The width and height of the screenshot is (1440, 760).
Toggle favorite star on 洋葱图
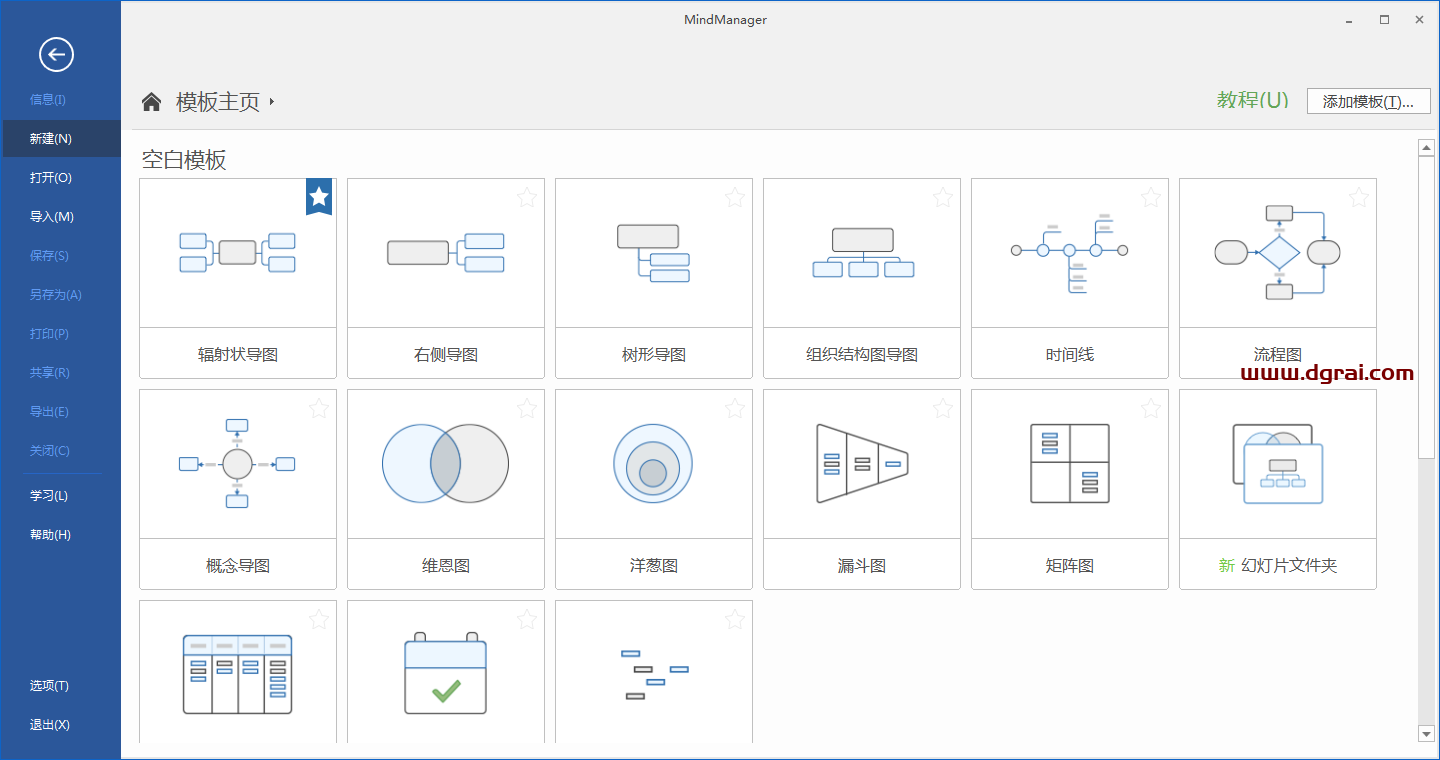(735, 409)
